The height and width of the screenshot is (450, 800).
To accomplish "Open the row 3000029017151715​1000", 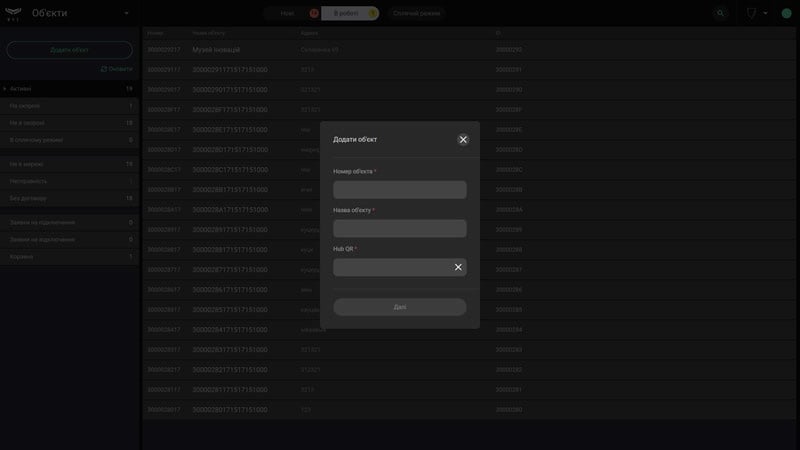I will coord(469,90).
